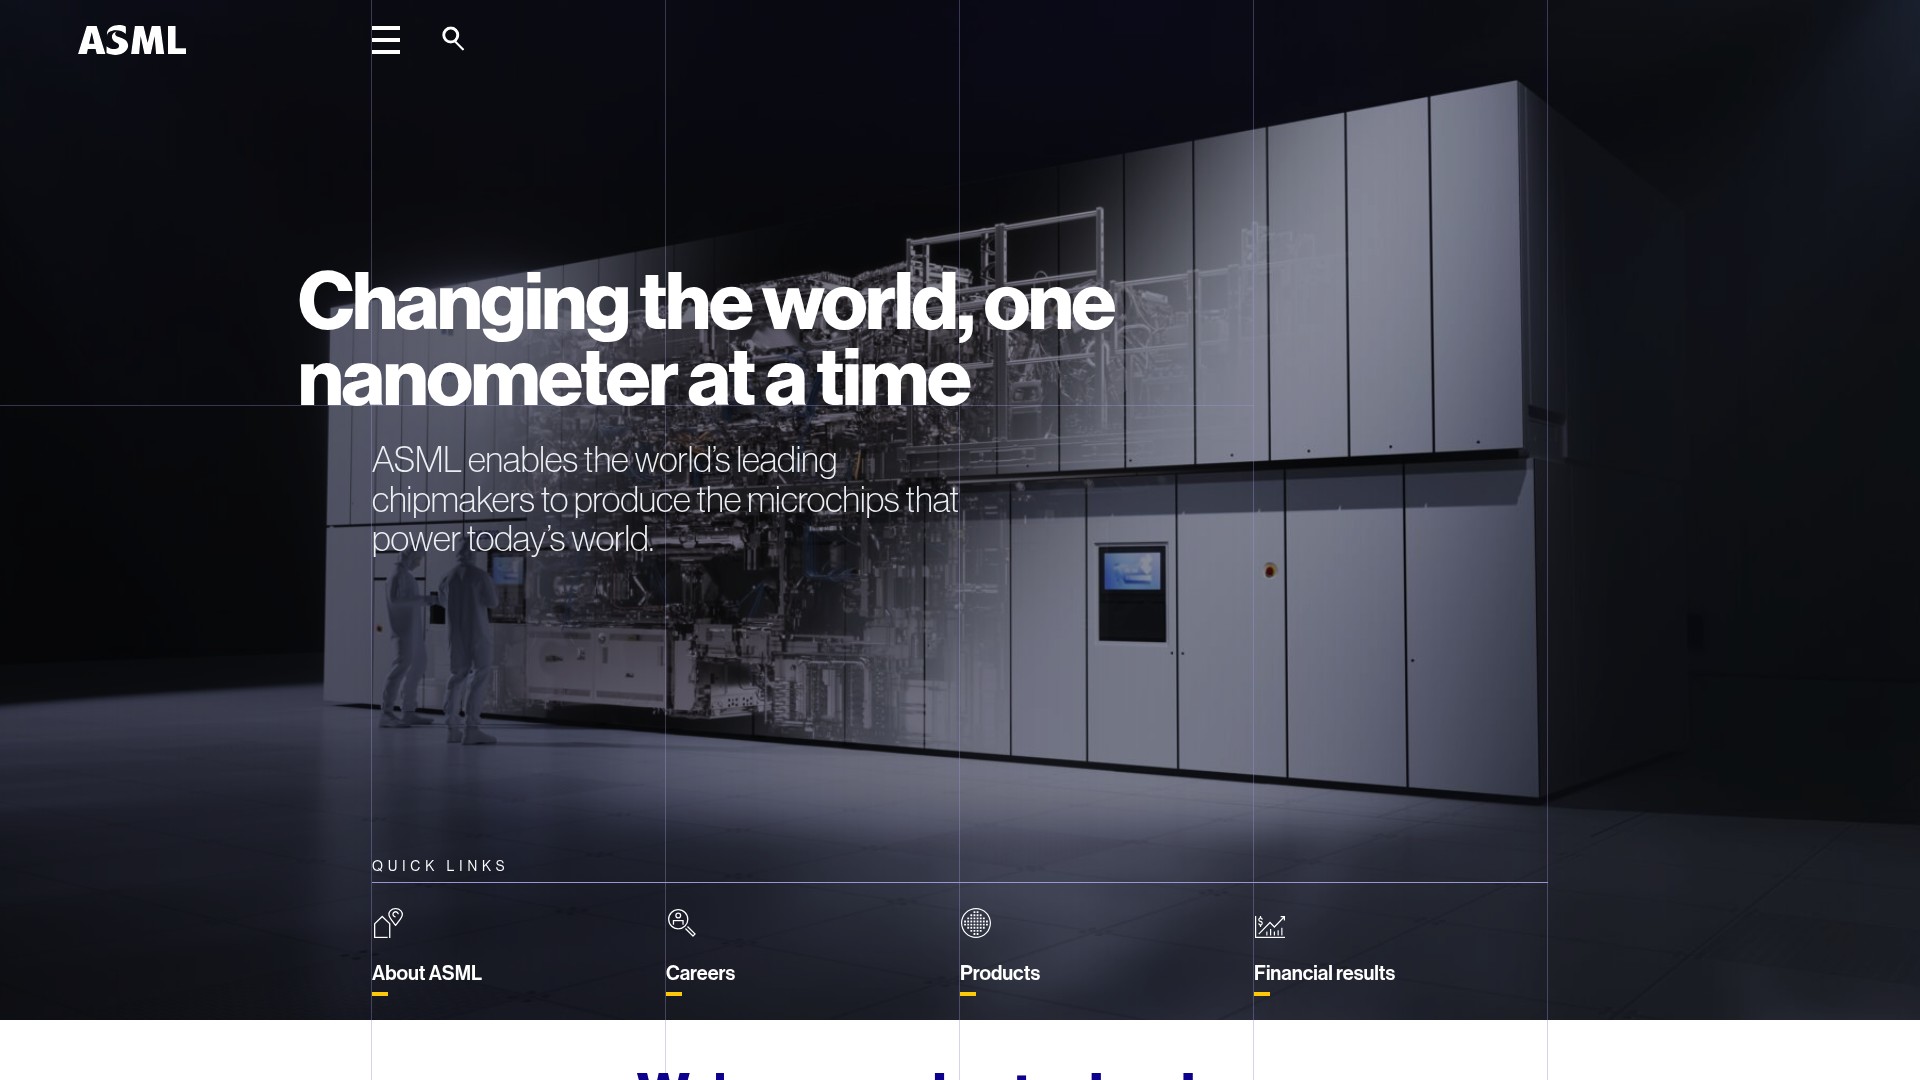This screenshot has height=1080, width=1920.
Task: Open the search magnifier icon
Action: [453, 39]
